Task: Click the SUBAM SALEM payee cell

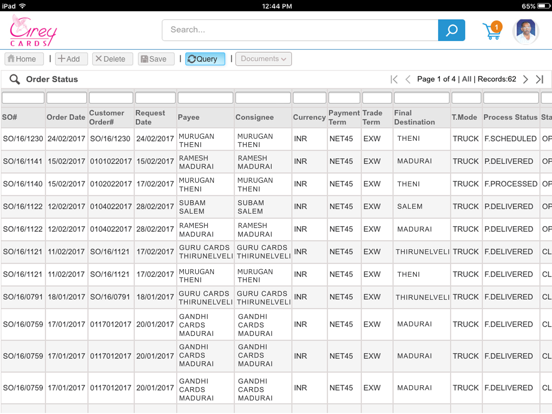Action: coord(206,207)
